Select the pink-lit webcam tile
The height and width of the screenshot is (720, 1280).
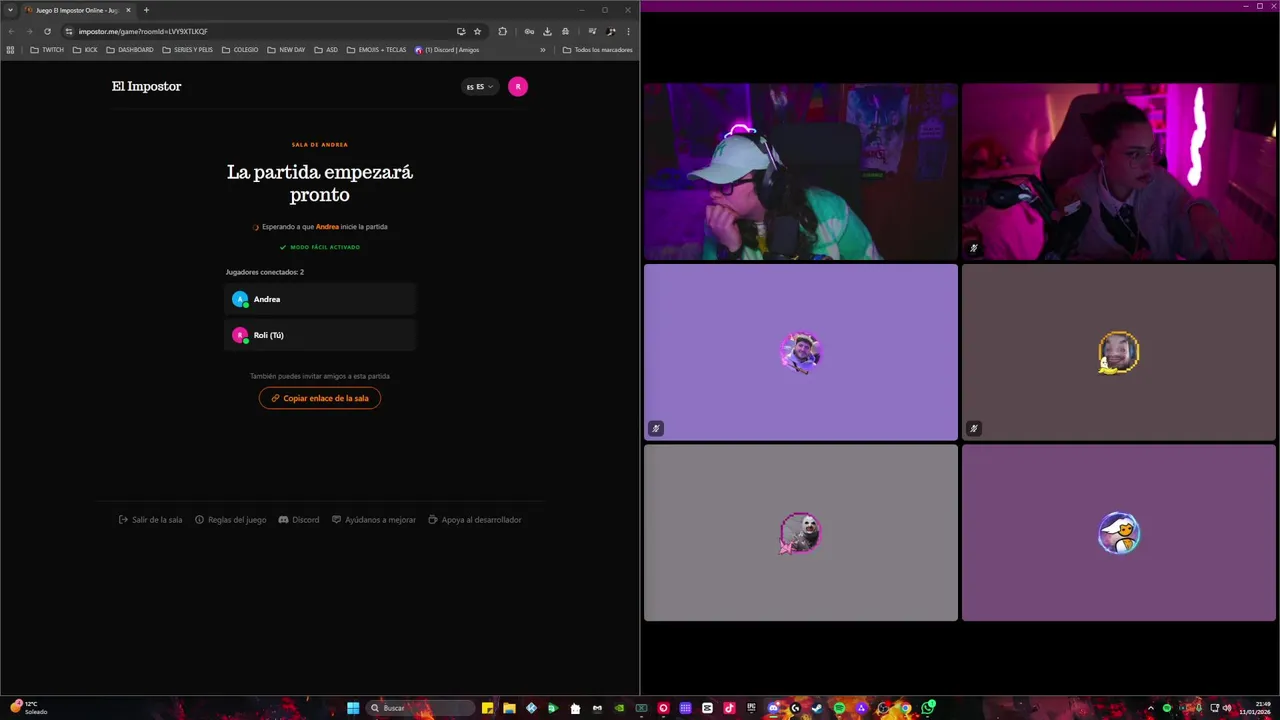coord(1119,171)
